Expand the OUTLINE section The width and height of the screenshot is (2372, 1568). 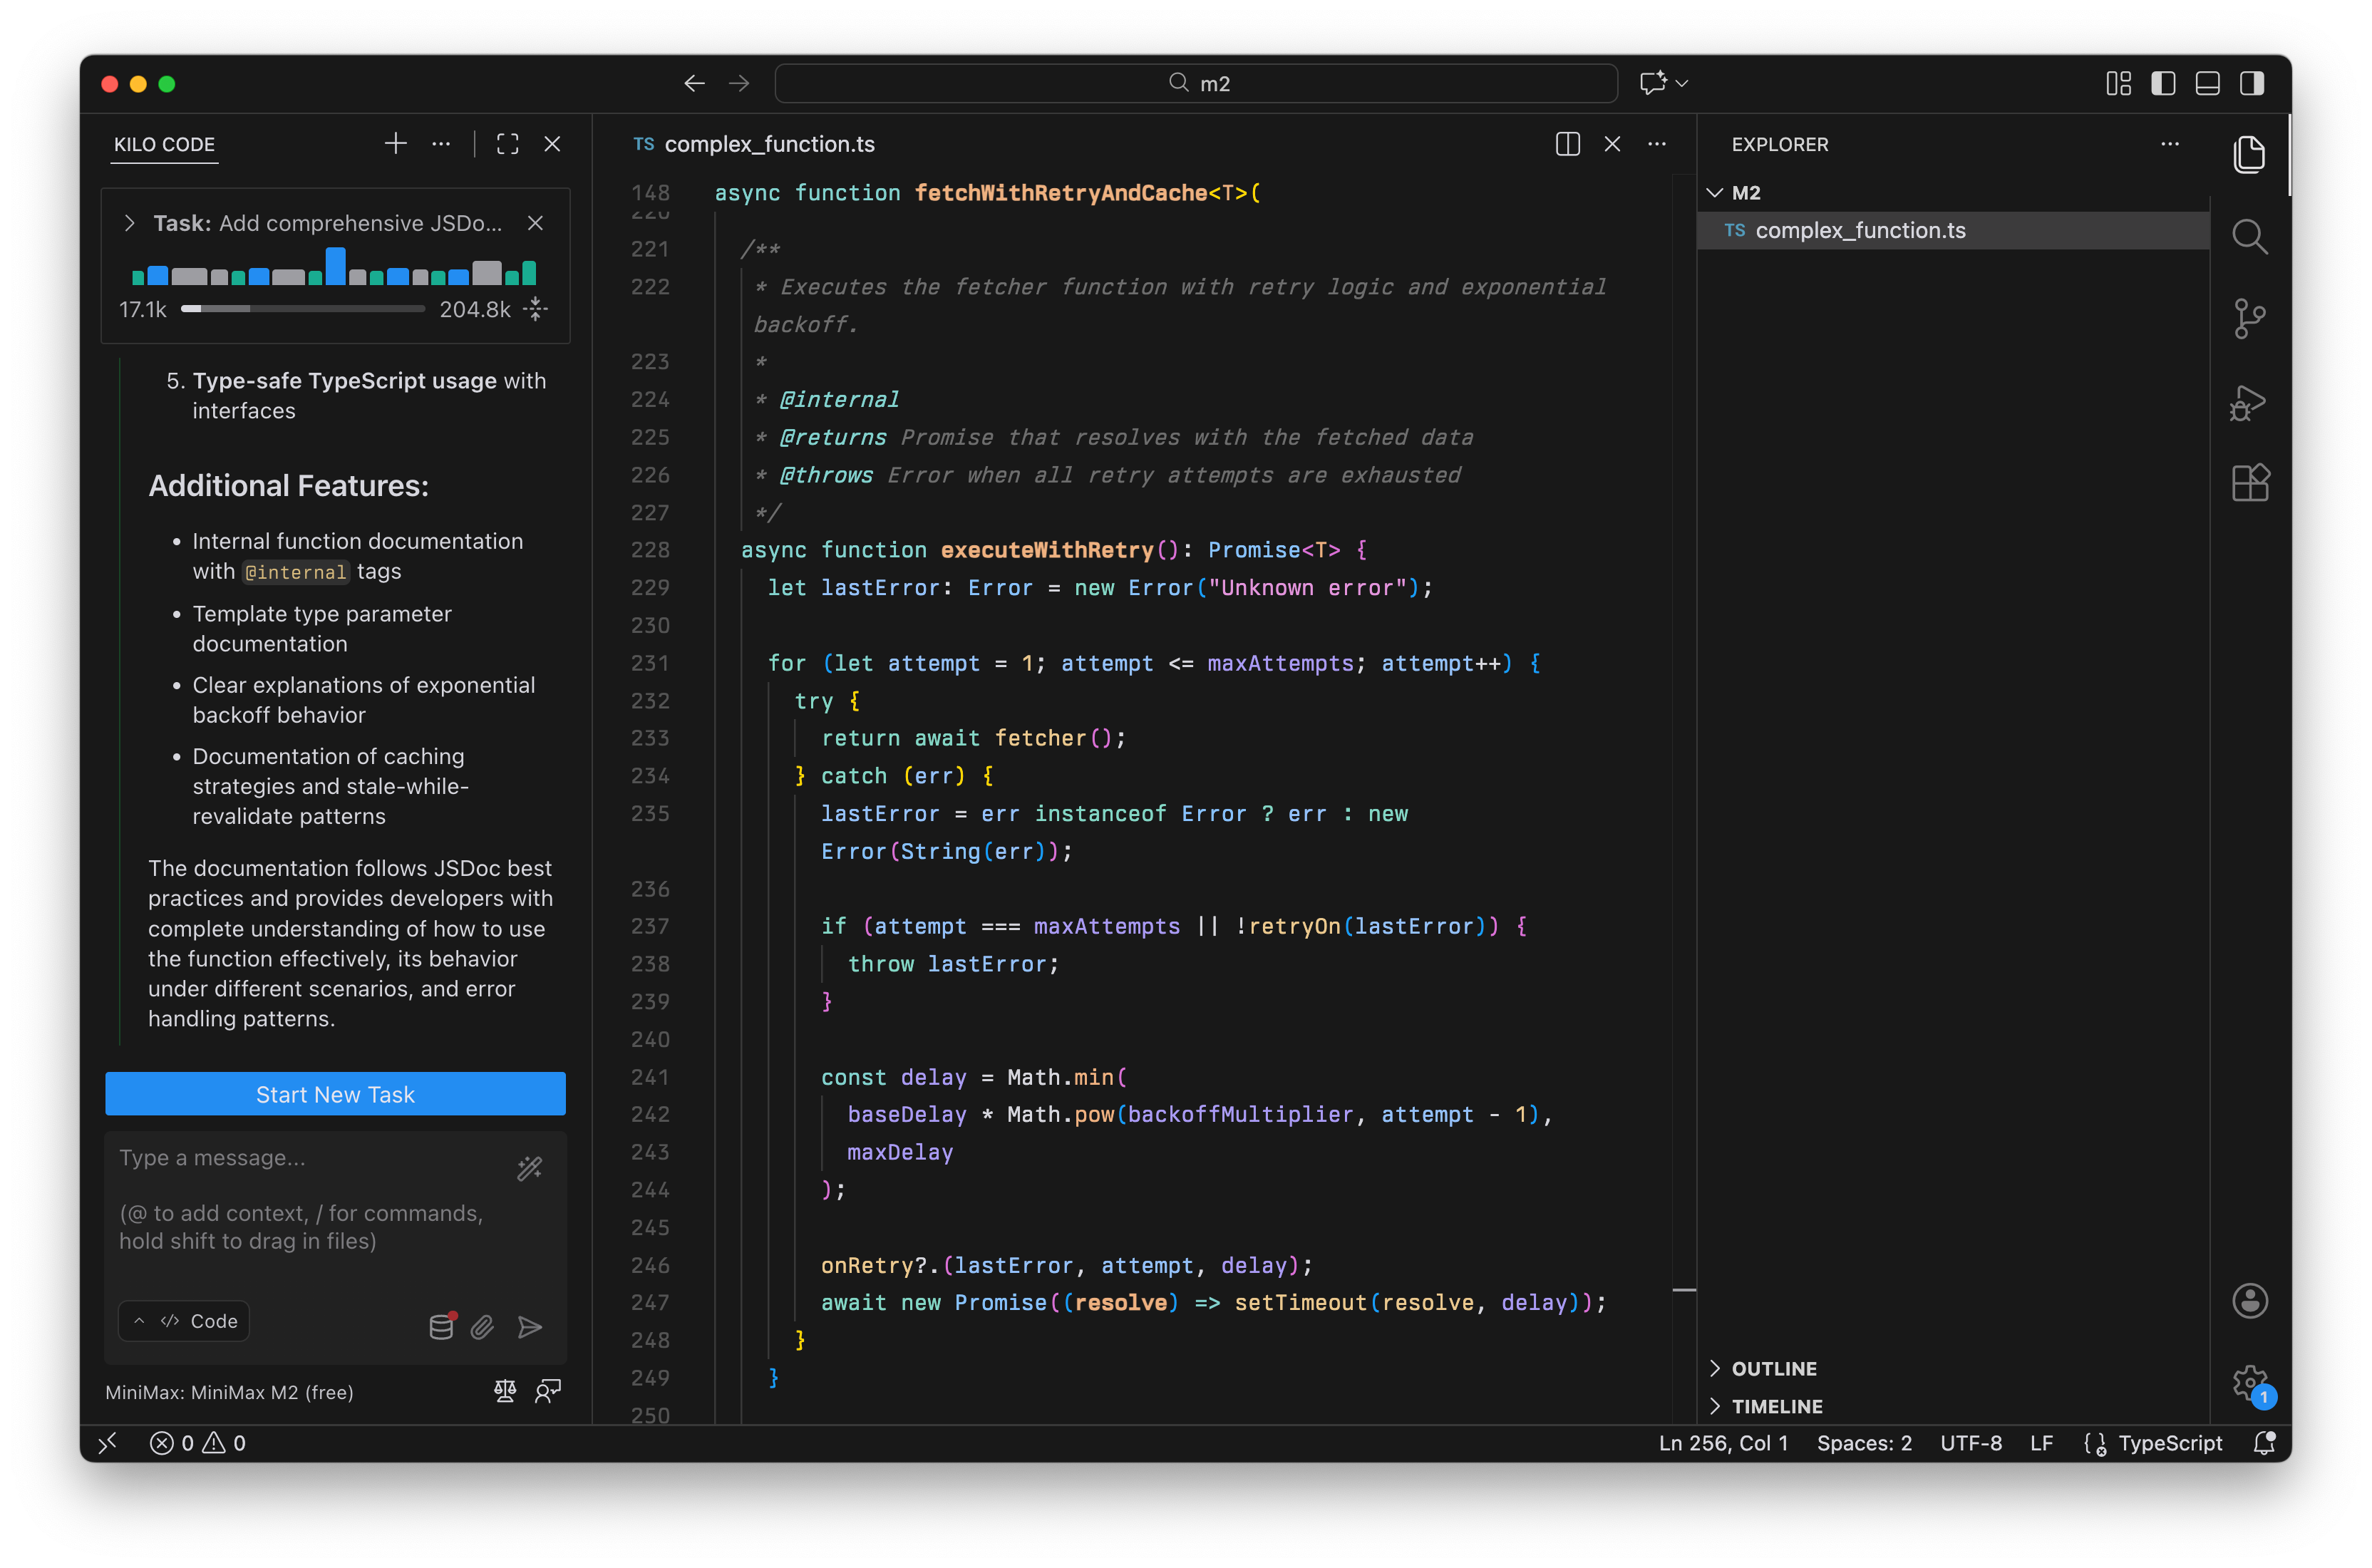click(1773, 1368)
